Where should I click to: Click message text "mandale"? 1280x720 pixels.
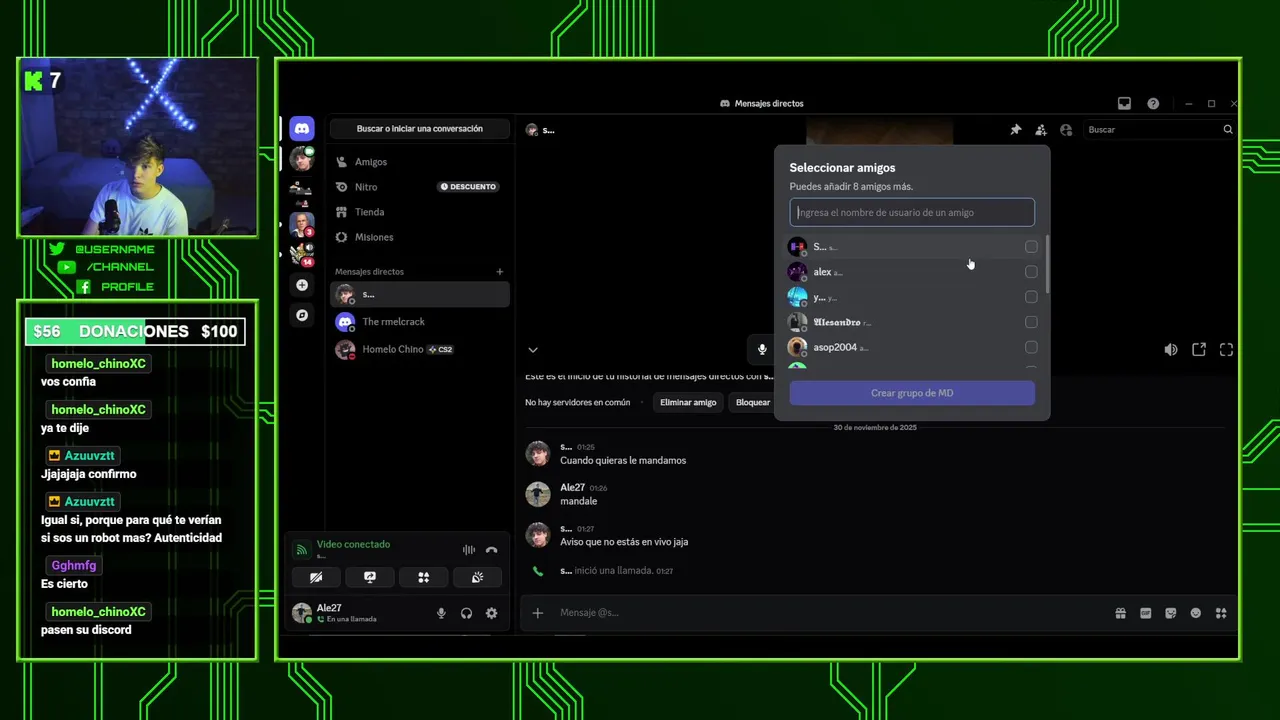(x=578, y=501)
